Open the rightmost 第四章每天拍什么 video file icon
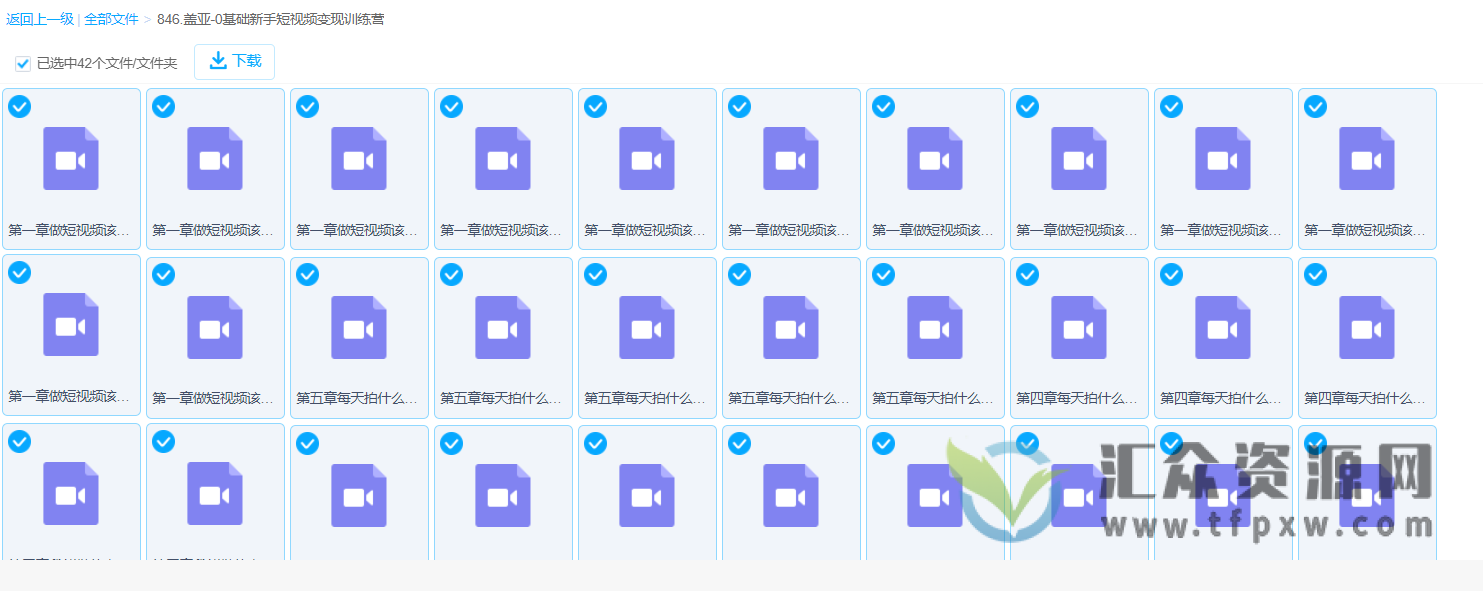 tap(1367, 325)
